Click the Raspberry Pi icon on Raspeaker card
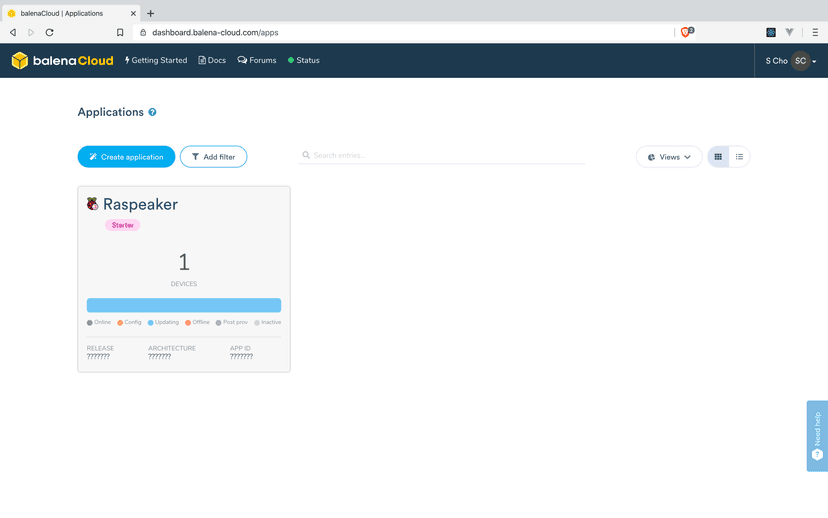 [x=93, y=204]
